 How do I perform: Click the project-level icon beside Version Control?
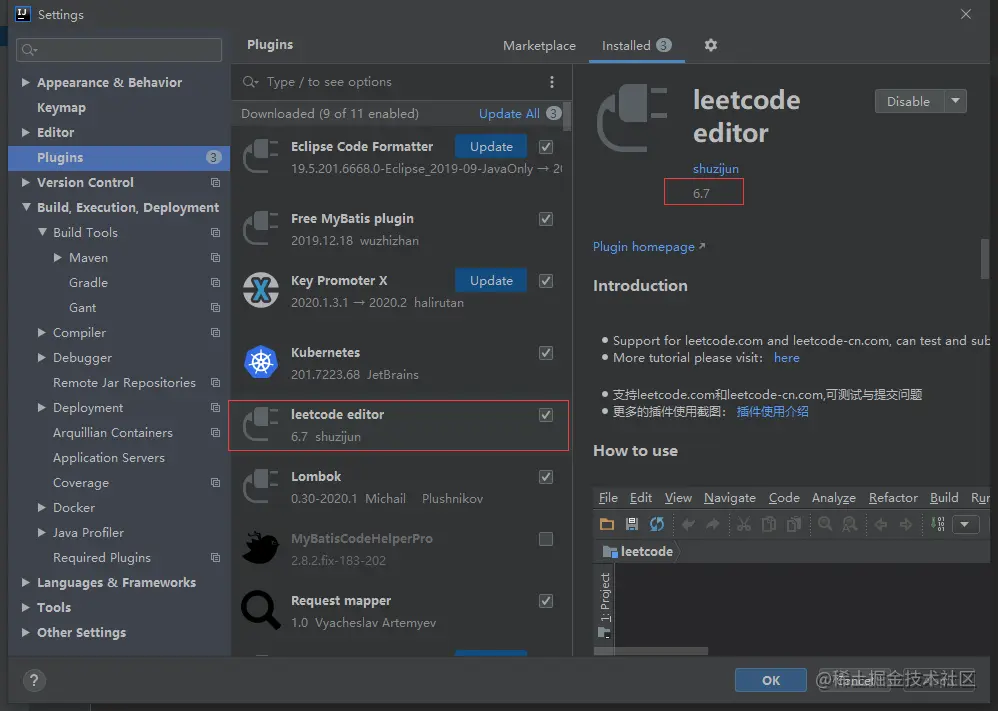click(x=215, y=183)
